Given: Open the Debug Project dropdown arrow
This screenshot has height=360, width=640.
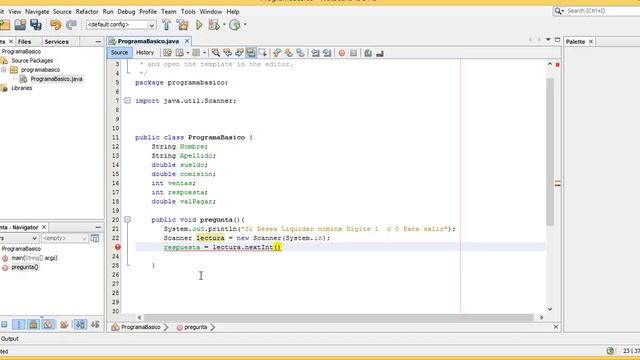Looking at the screenshot, I should click(224, 24).
